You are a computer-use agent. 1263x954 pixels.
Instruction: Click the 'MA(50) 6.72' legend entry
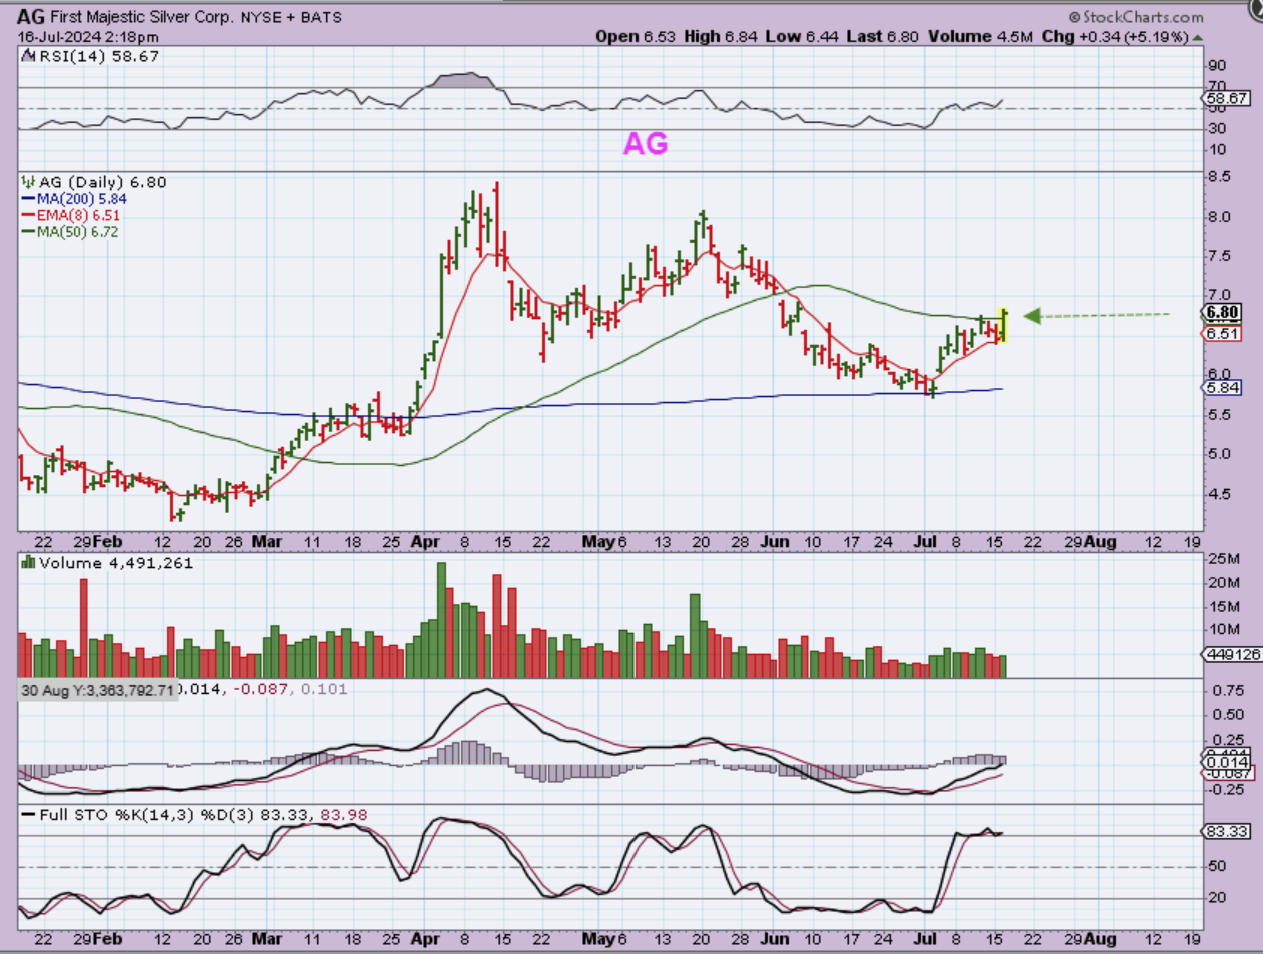coord(77,231)
